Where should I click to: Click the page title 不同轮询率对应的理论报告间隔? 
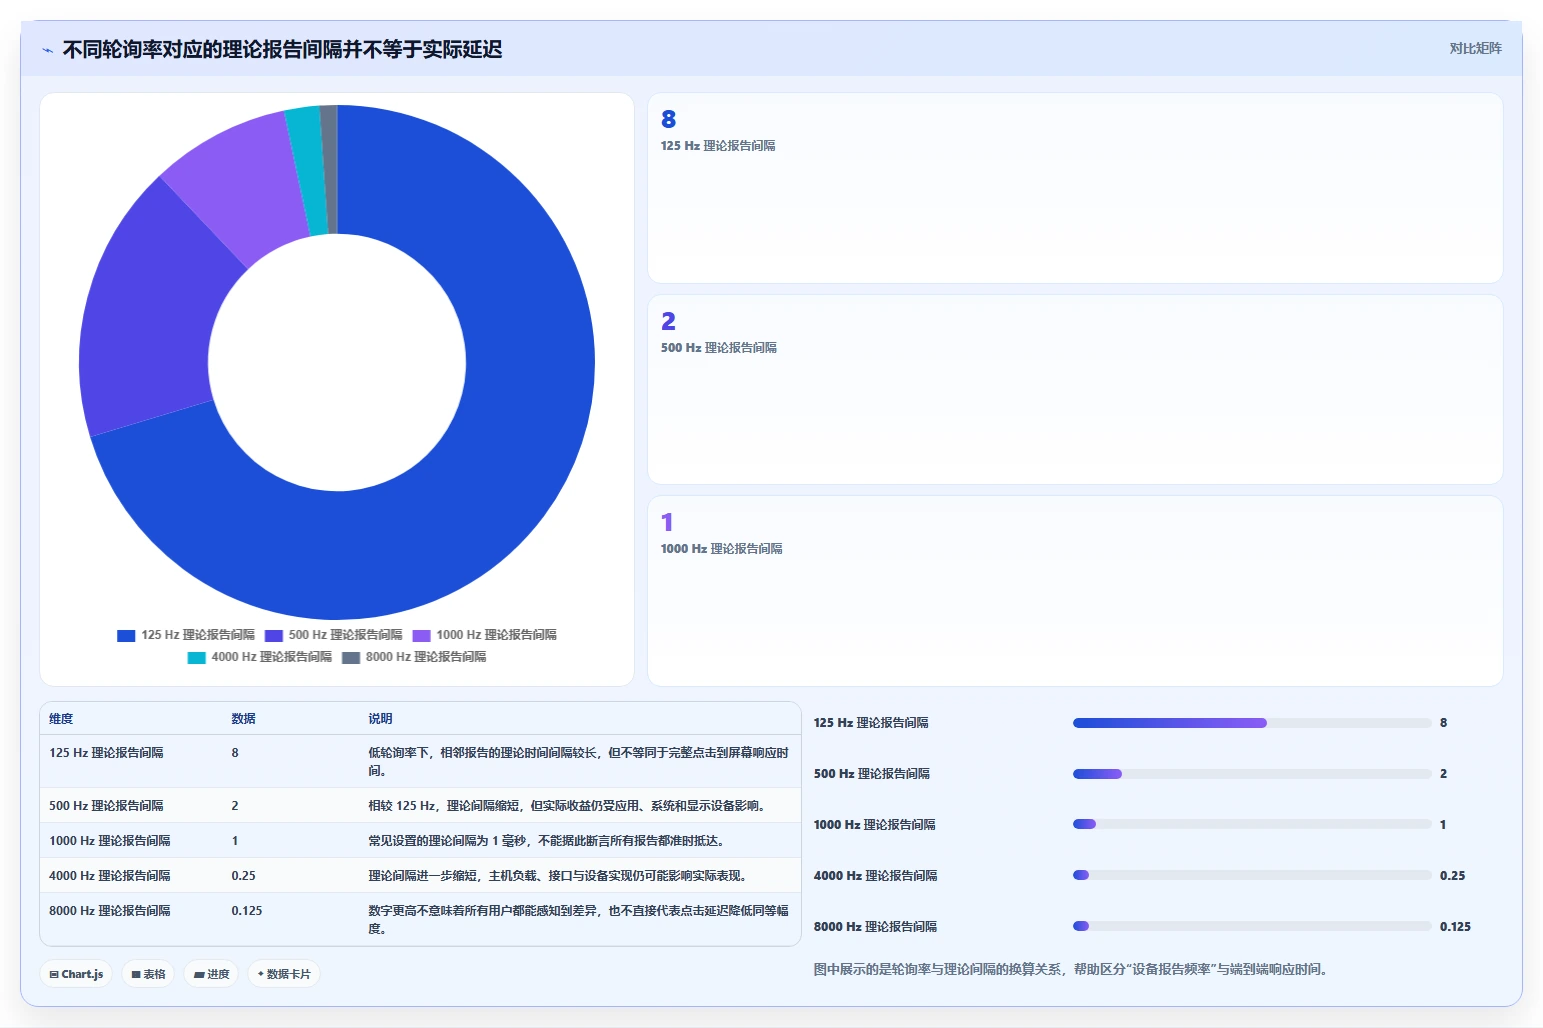(282, 50)
